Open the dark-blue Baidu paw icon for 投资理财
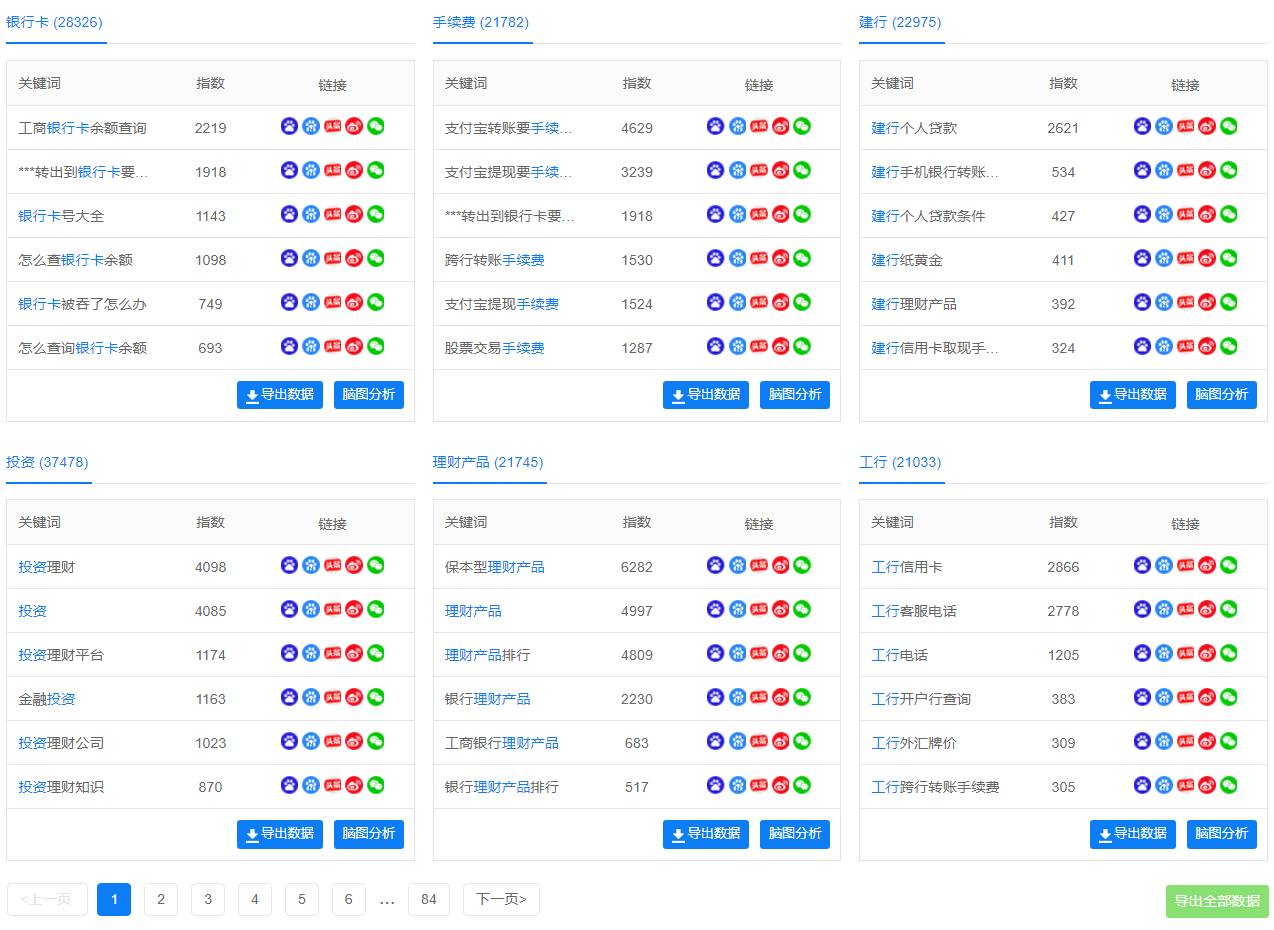 (x=289, y=565)
